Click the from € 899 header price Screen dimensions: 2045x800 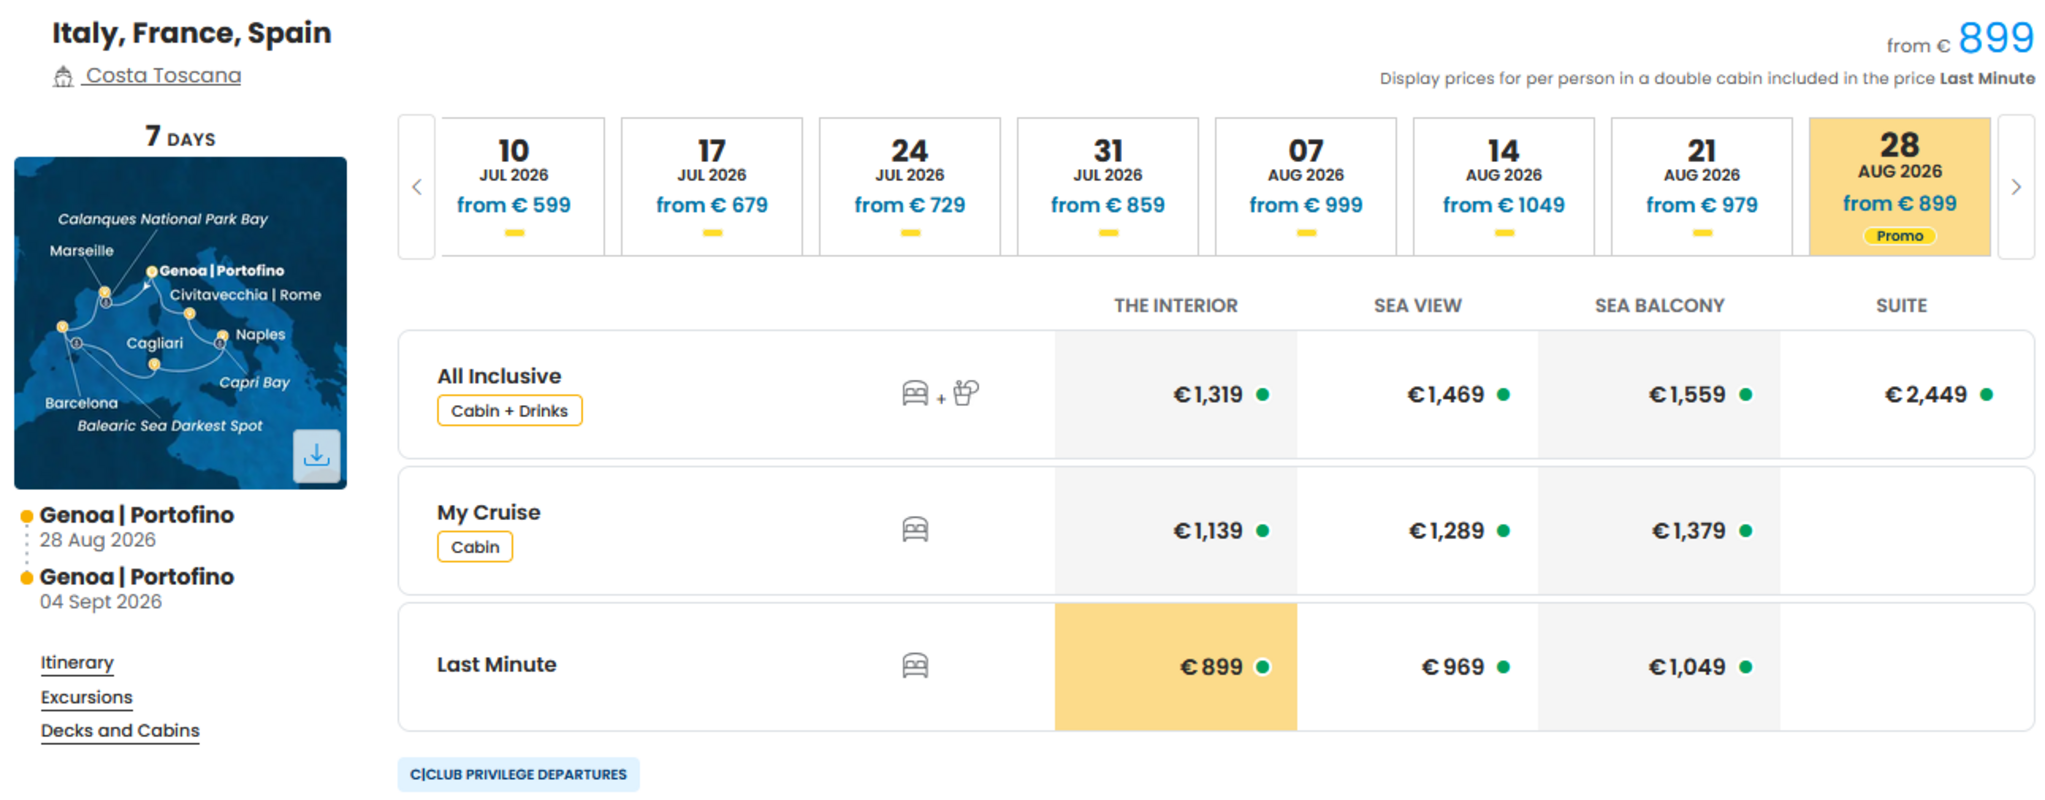click(1960, 40)
